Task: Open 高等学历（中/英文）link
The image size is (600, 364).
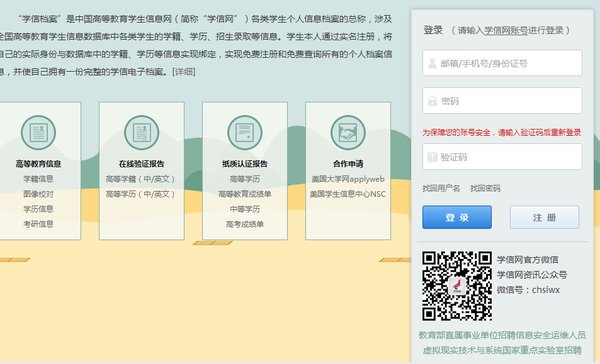Action: point(140,194)
